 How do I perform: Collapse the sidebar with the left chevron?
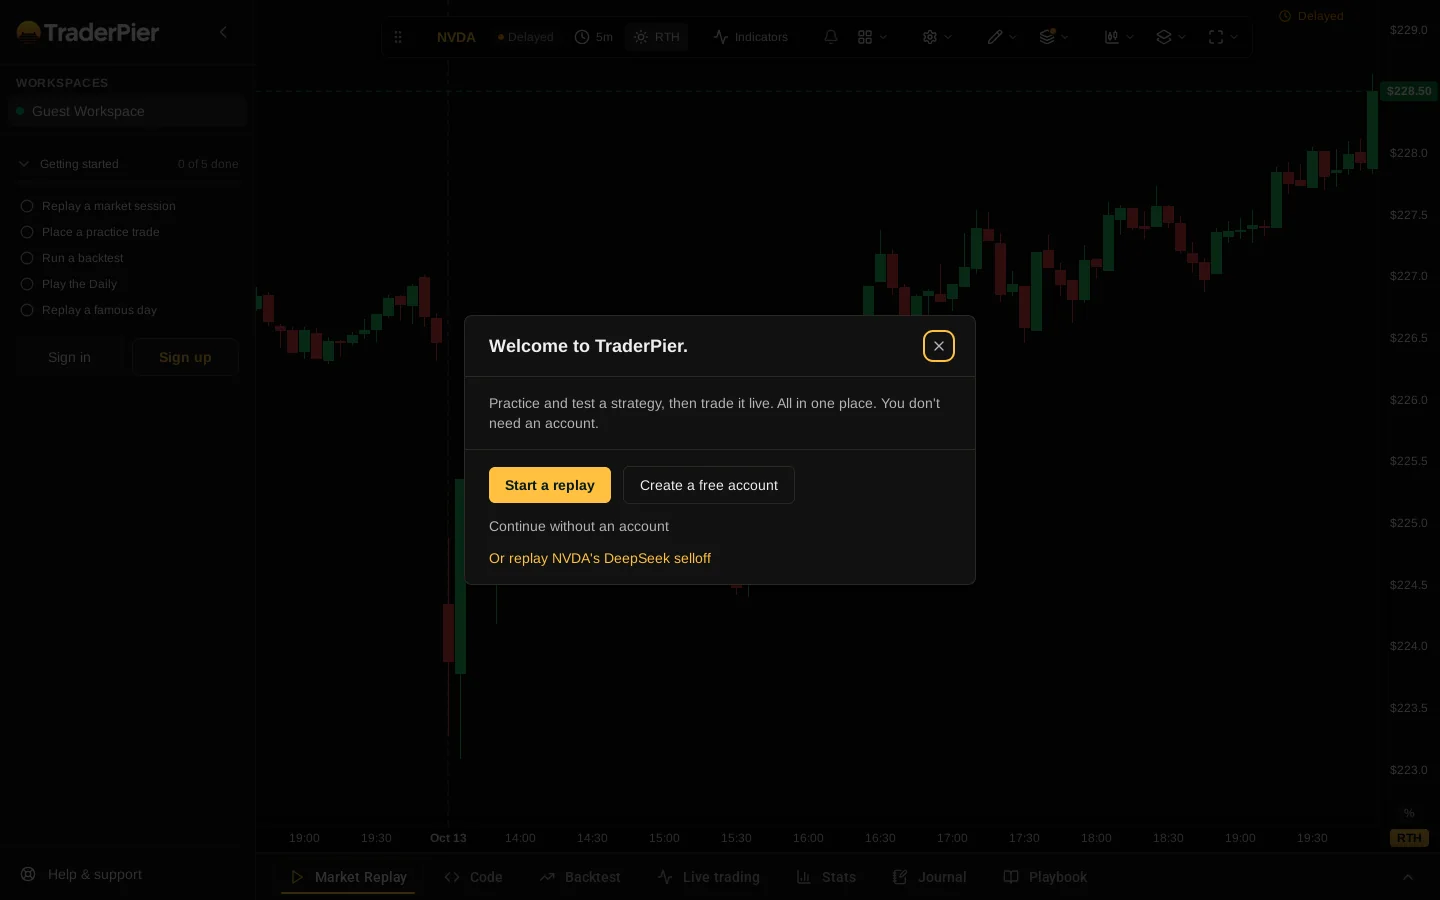(x=223, y=32)
